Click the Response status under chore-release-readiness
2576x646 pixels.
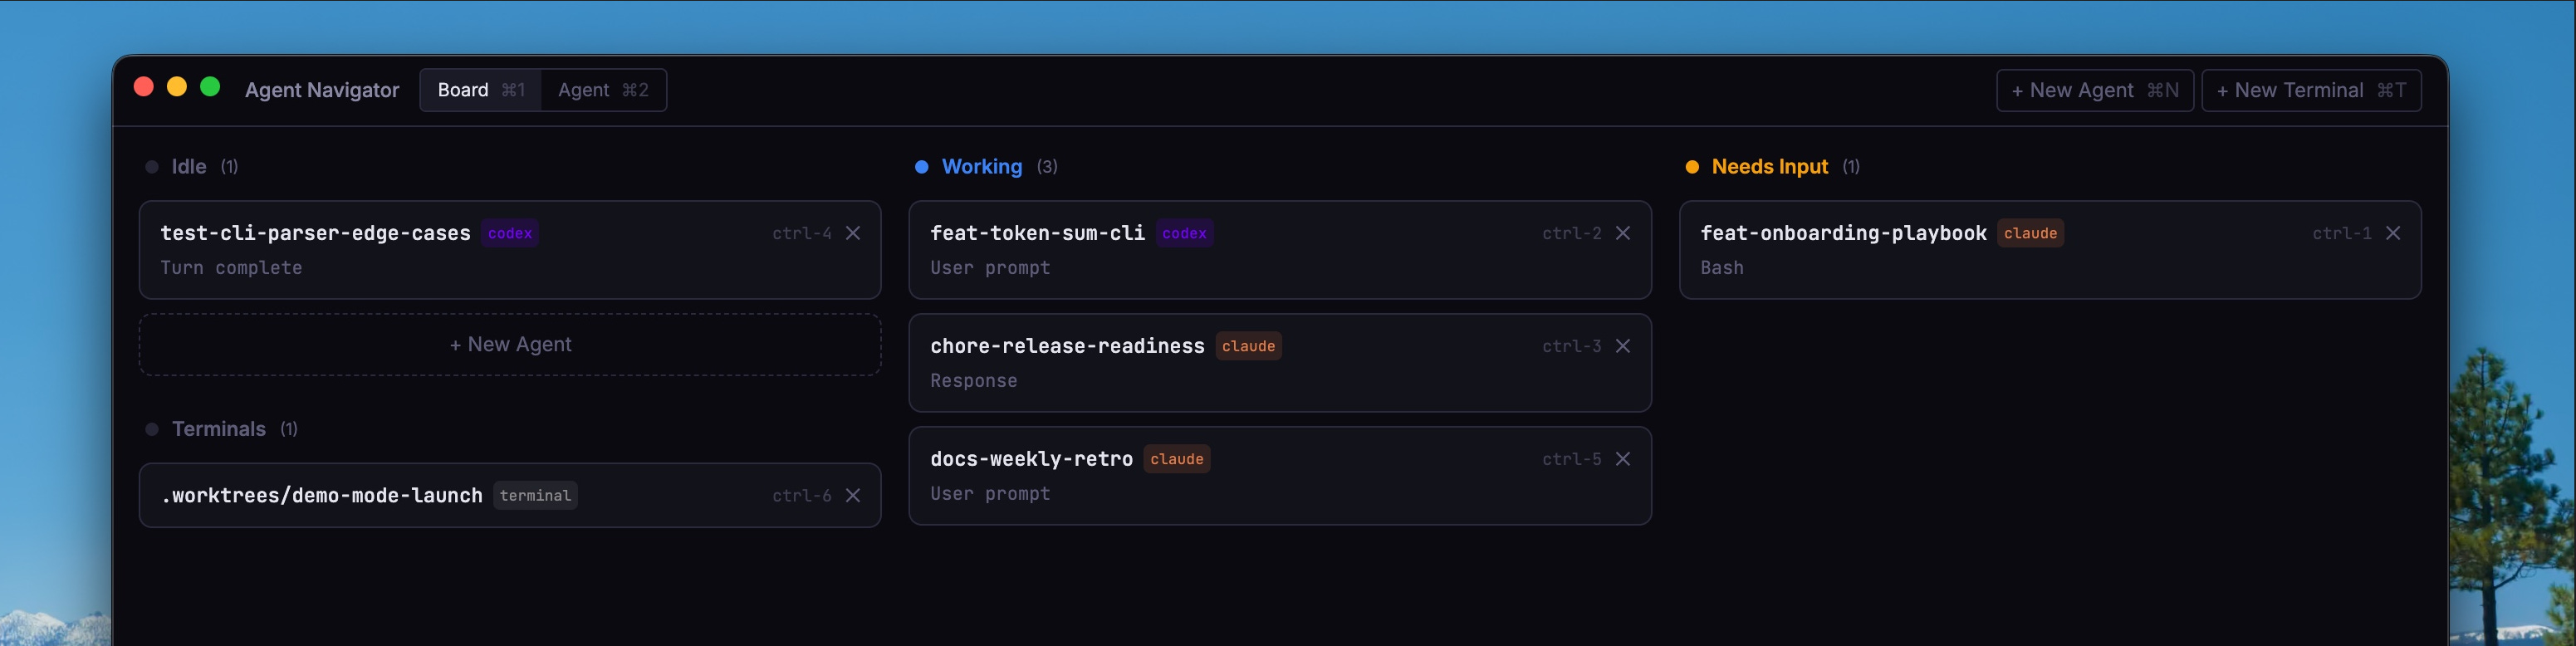pos(974,381)
